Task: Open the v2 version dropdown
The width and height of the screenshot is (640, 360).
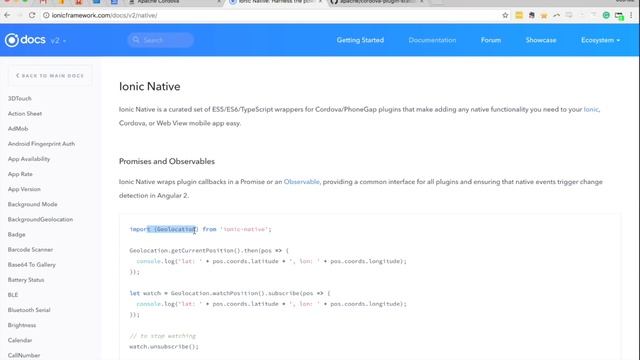Action: pyautogui.click(x=58, y=40)
